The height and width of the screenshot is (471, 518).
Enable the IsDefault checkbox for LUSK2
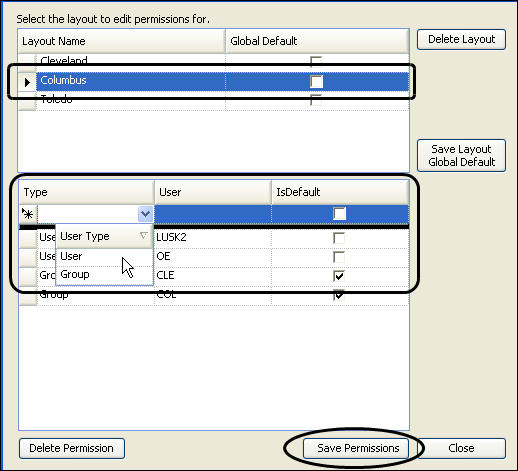point(339,238)
